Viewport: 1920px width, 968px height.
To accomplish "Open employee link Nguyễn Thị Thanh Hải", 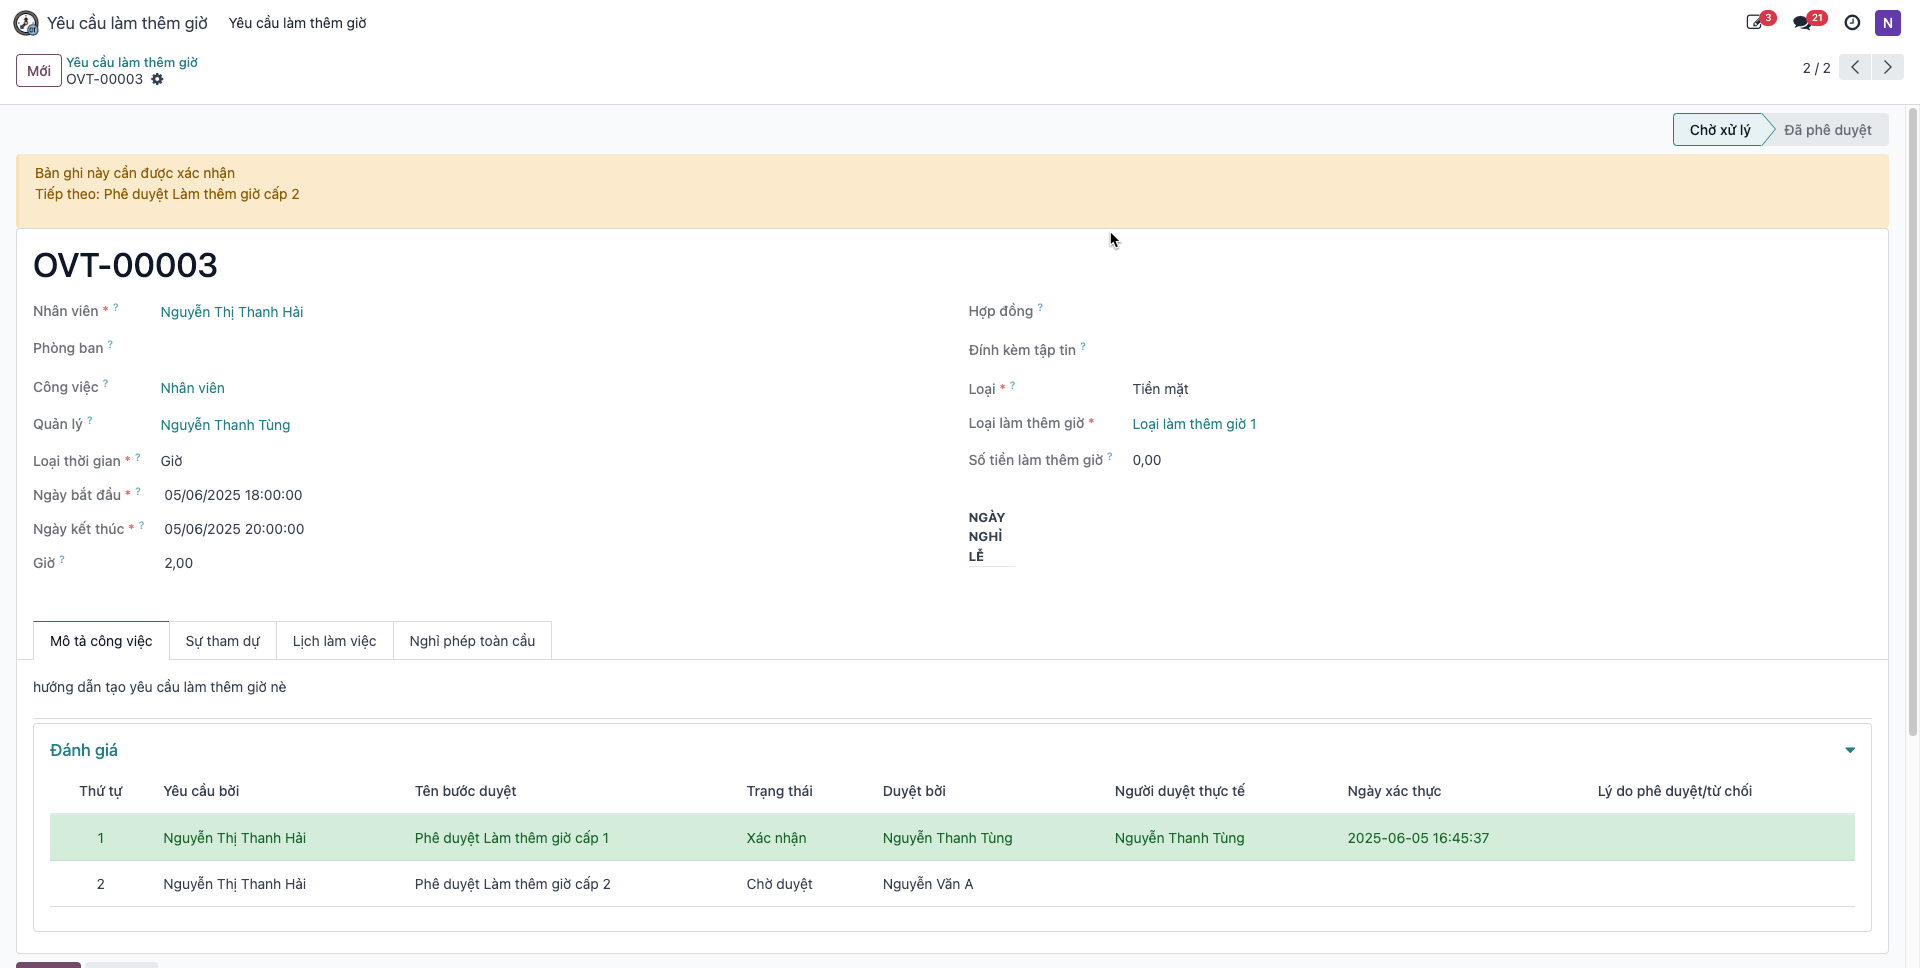I will pos(232,312).
